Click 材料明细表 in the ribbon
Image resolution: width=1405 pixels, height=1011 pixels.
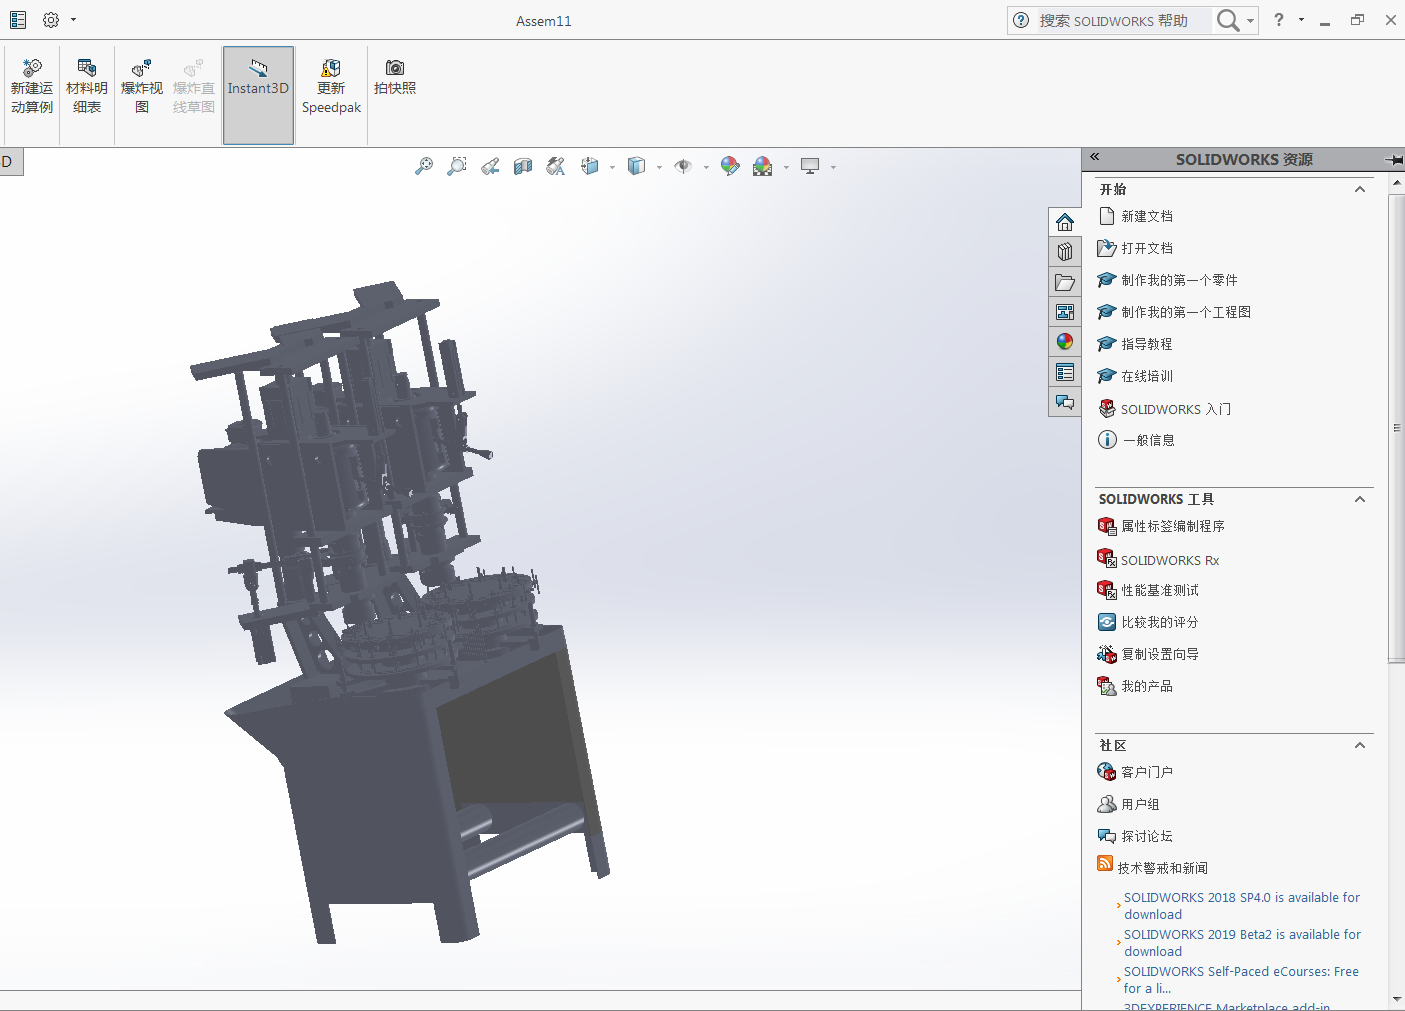point(87,86)
